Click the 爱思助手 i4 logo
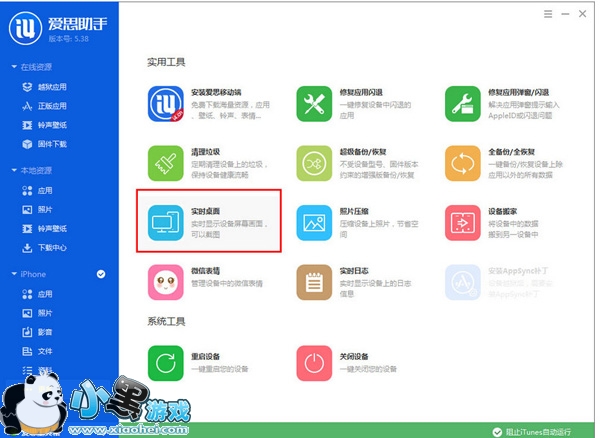This screenshot has width=600, height=438. point(25,28)
